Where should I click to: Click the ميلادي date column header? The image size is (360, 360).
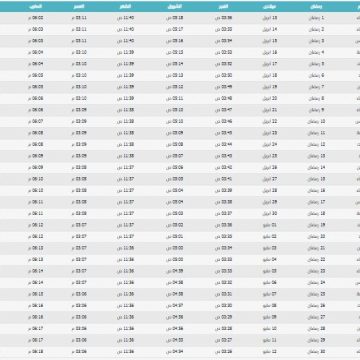[270, 7]
